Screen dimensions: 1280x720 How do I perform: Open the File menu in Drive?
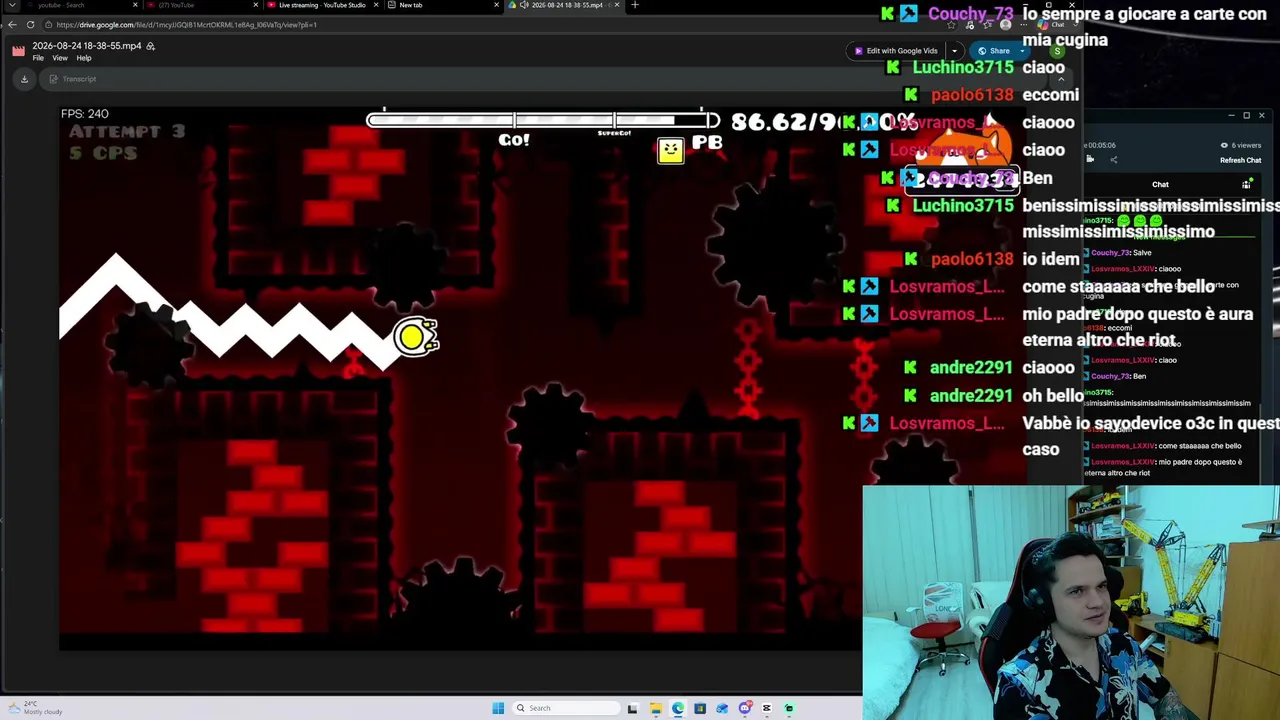click(x=38, y=58)
